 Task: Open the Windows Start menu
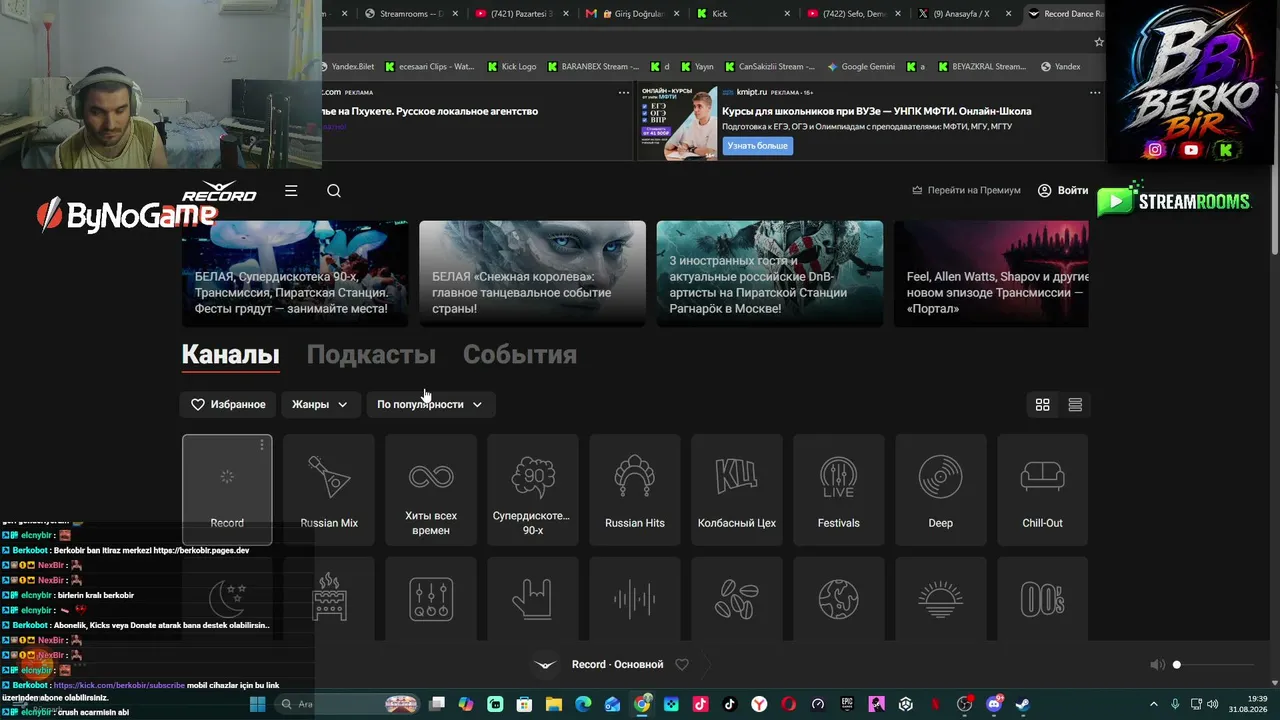tap(257, 704)
